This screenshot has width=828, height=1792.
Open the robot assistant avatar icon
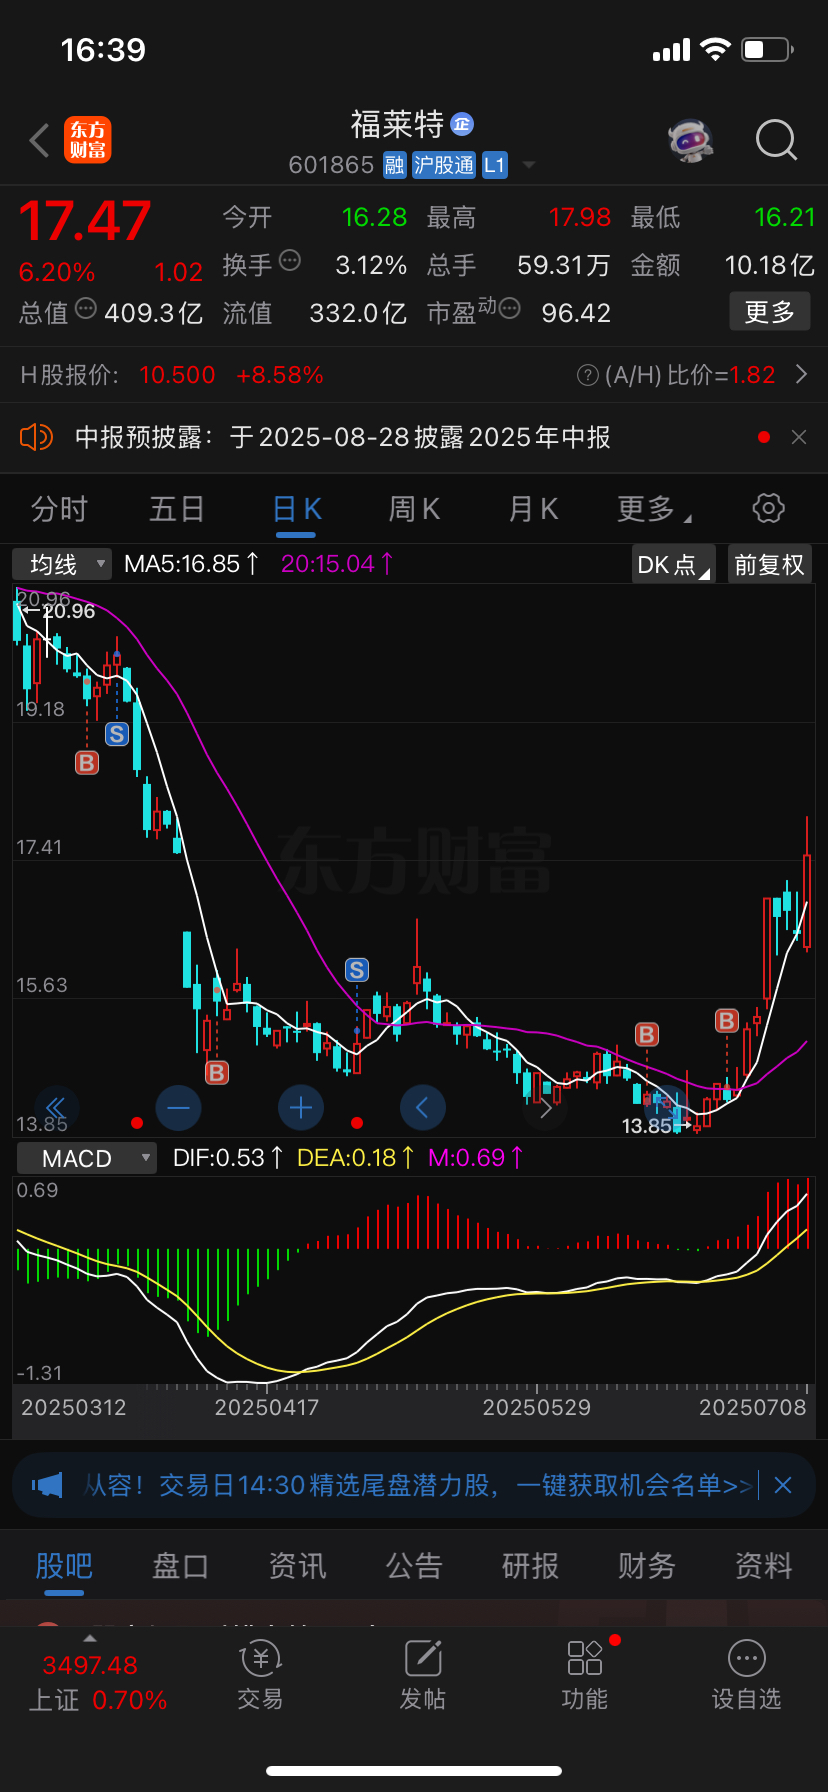click(691, 140)
